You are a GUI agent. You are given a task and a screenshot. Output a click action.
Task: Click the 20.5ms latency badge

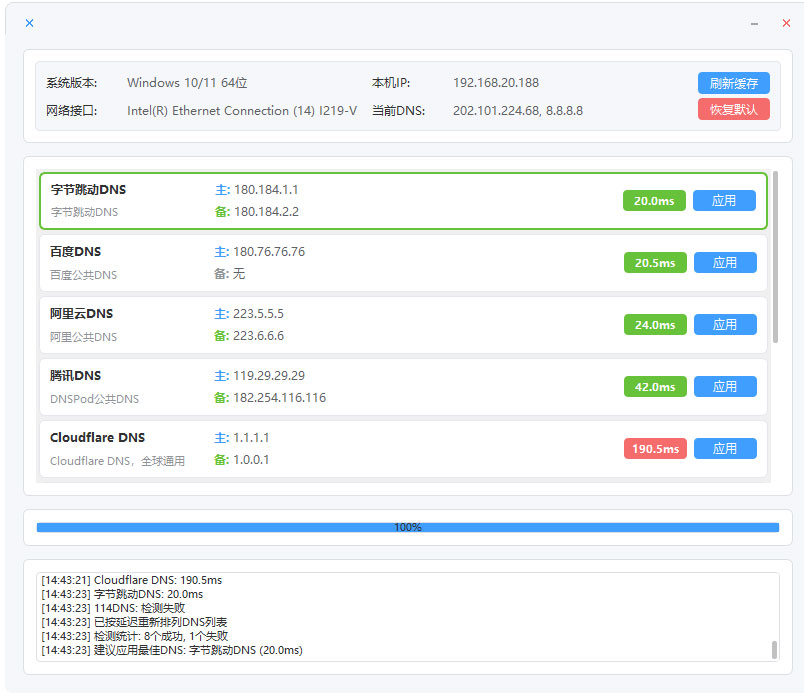655,263
